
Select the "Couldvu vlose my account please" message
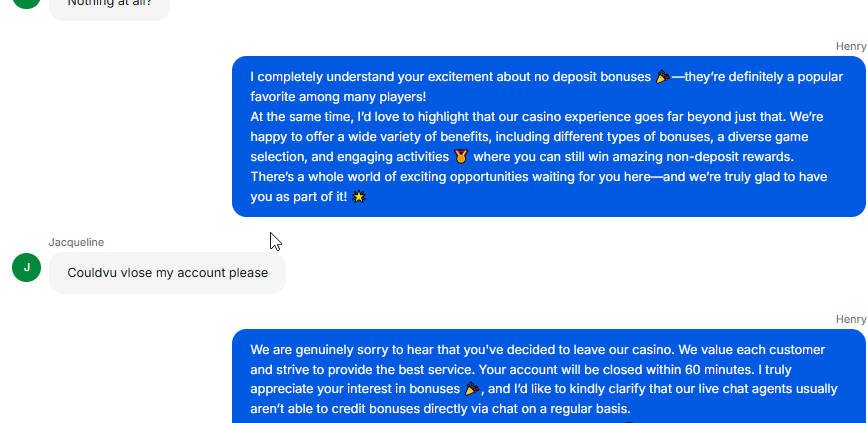pos(167,273)
